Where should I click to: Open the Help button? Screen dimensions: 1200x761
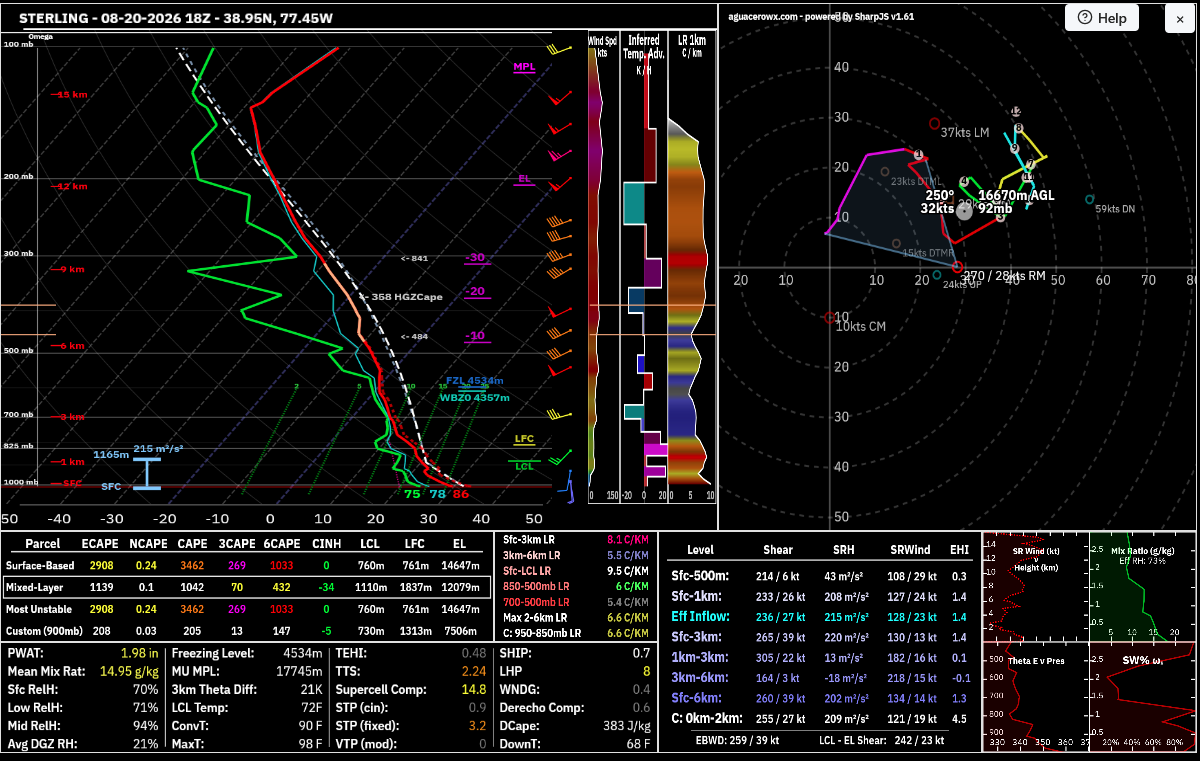pos(1102,18)
